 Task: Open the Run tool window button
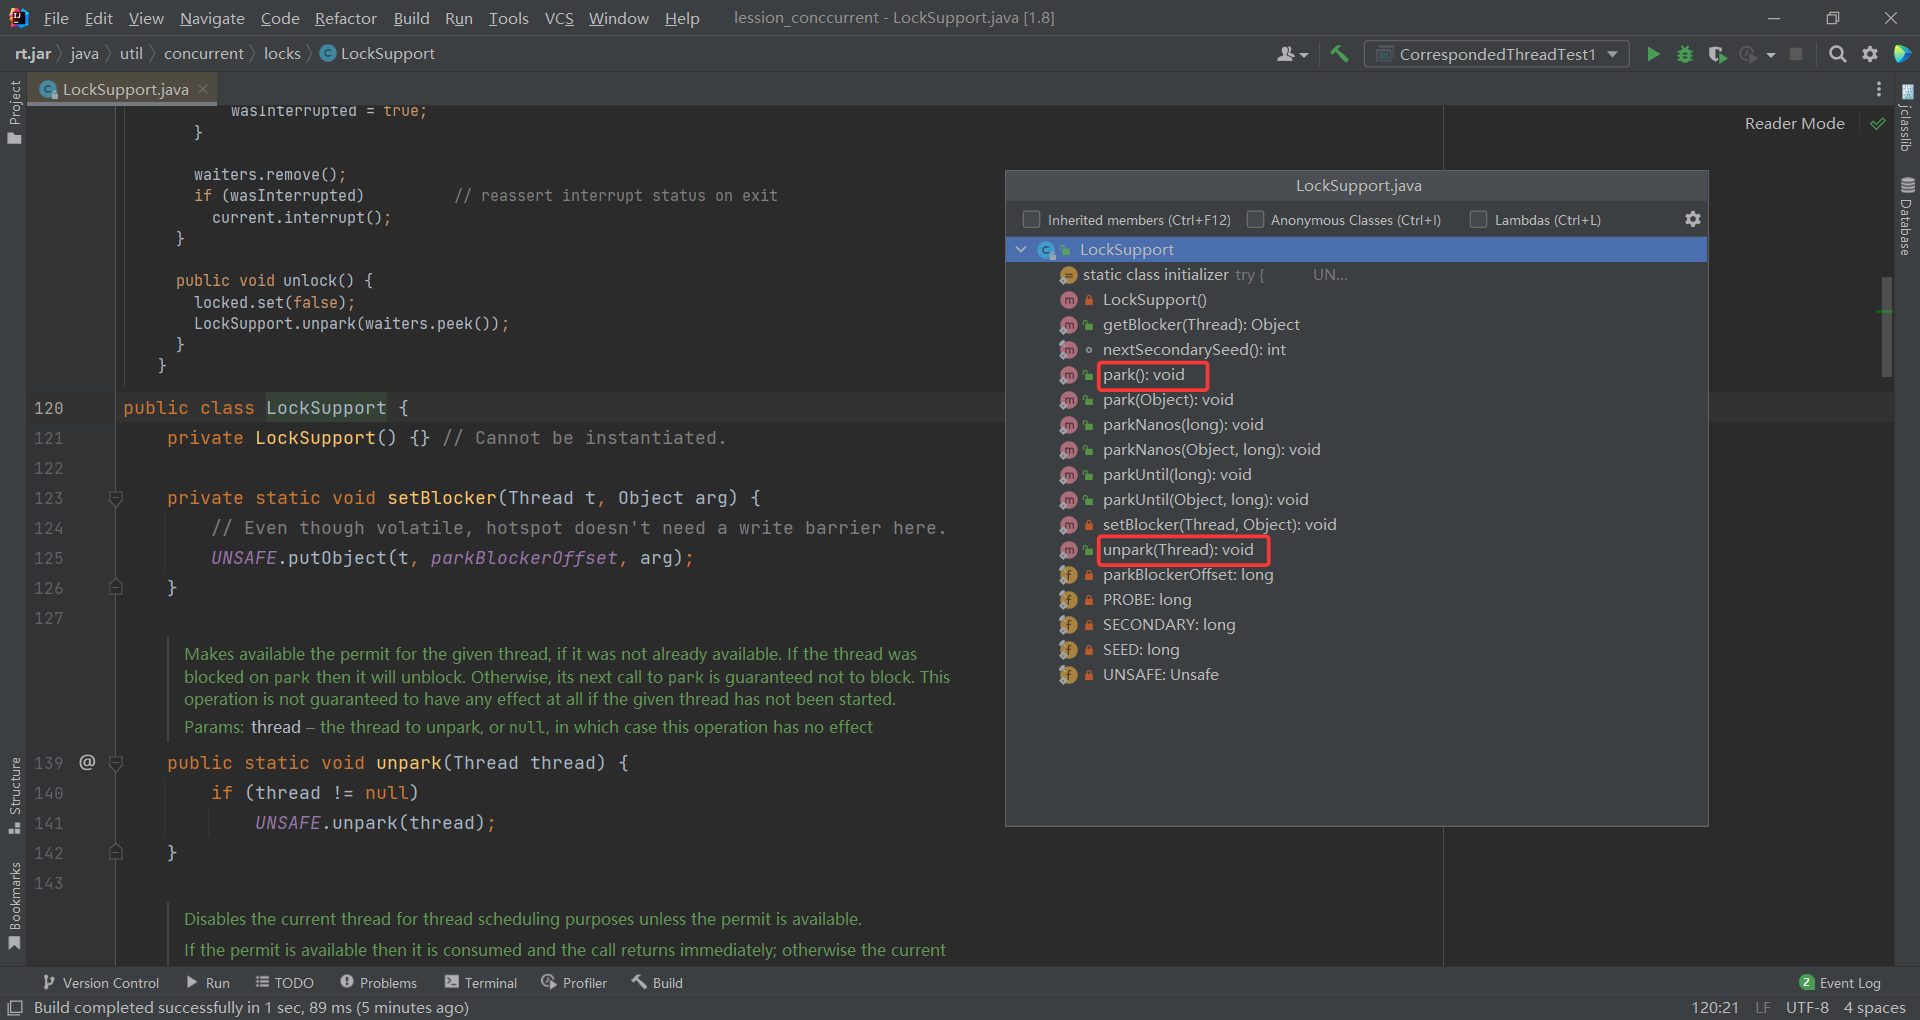point(208,983)
